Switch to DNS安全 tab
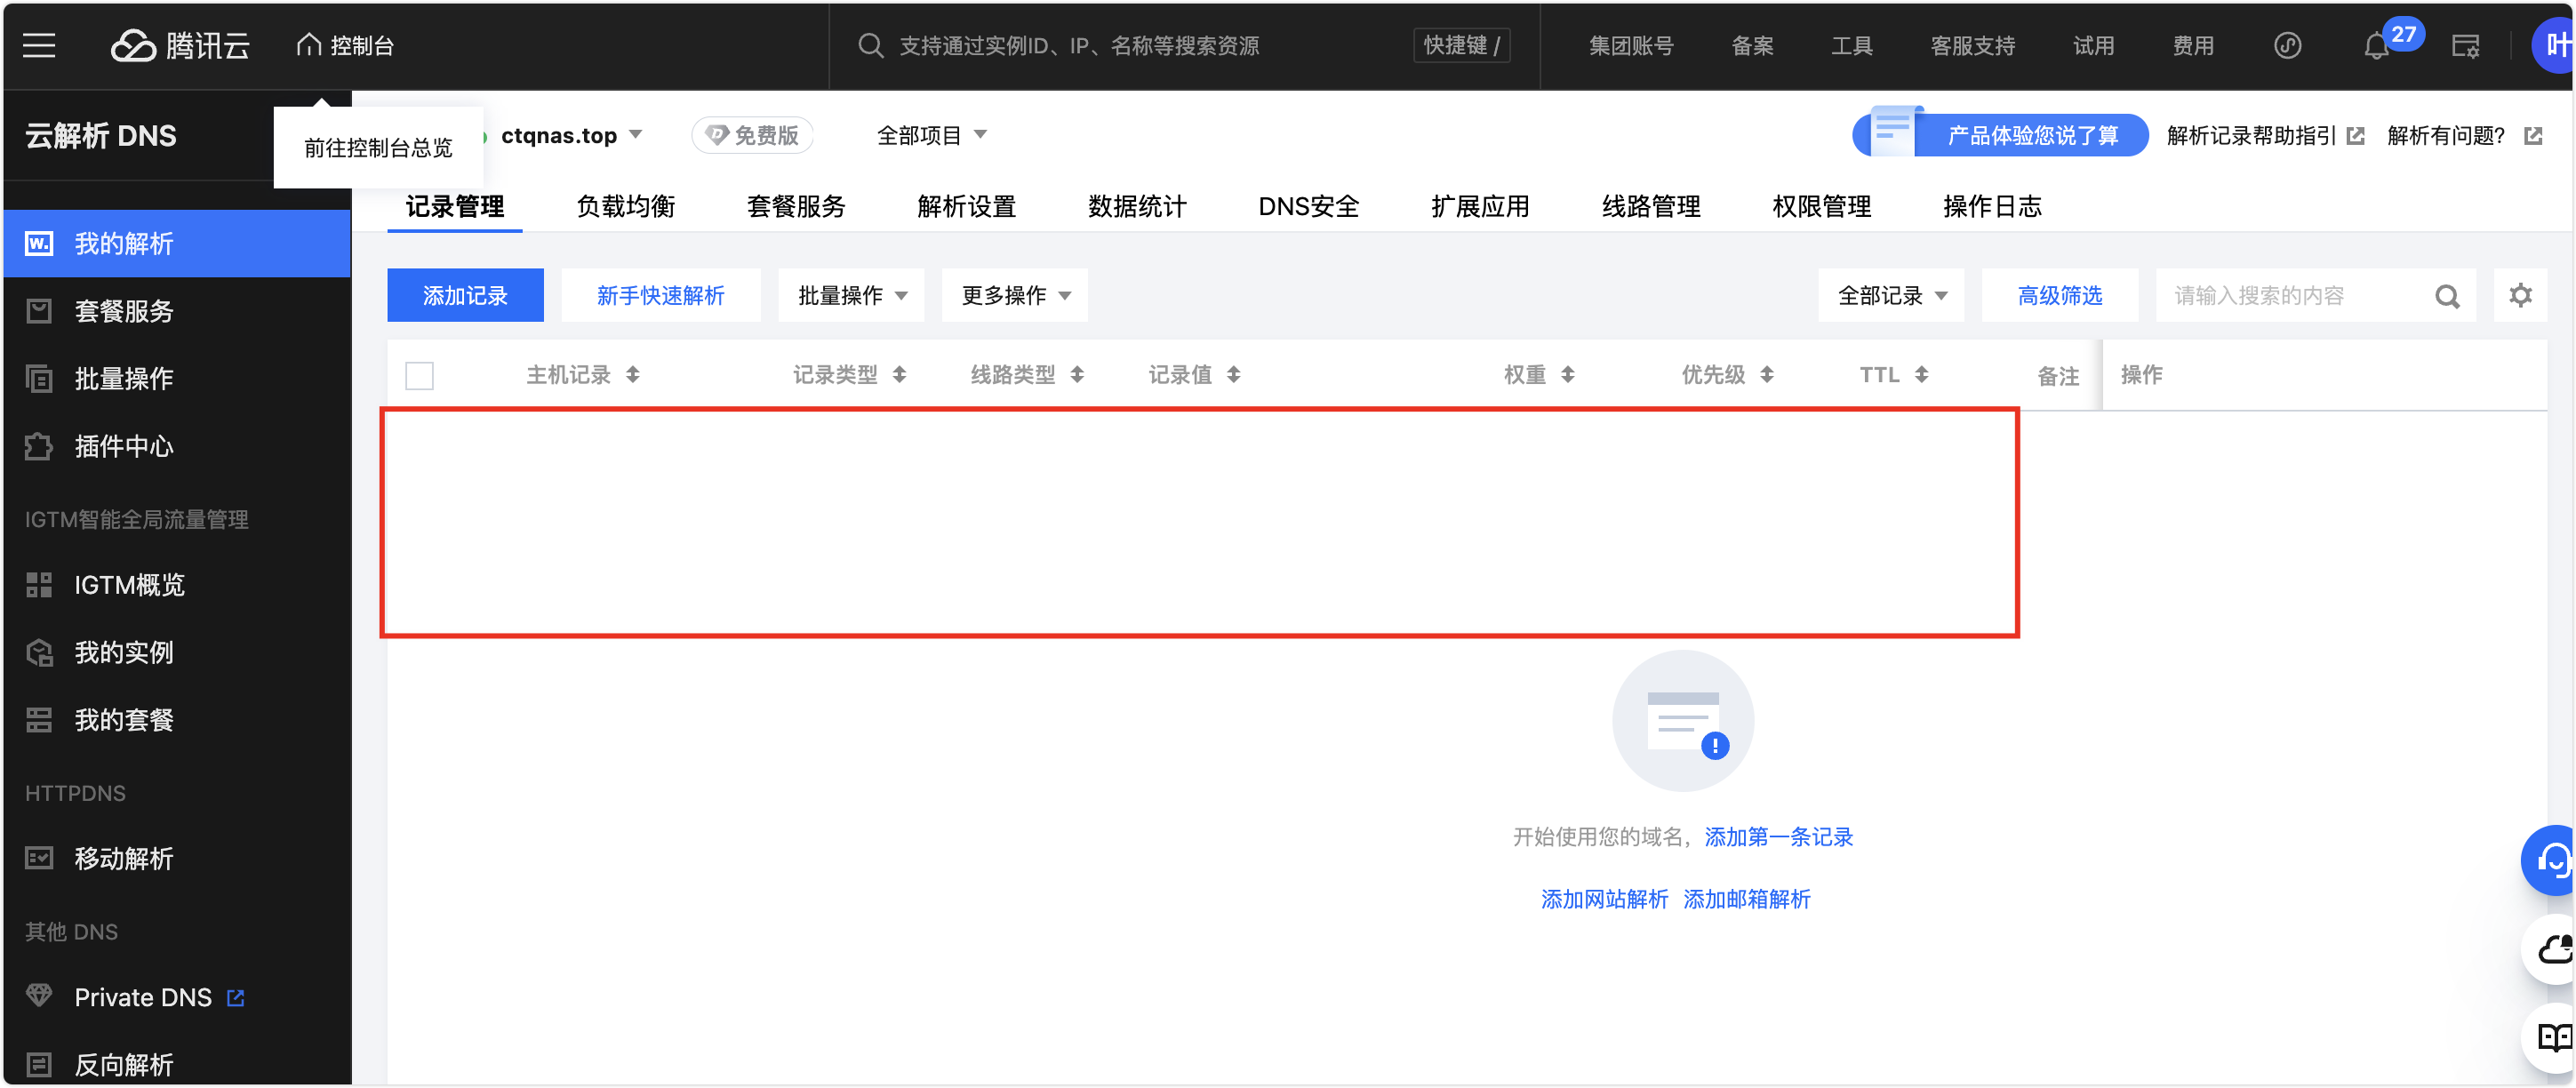 (x=1309, y=206)
